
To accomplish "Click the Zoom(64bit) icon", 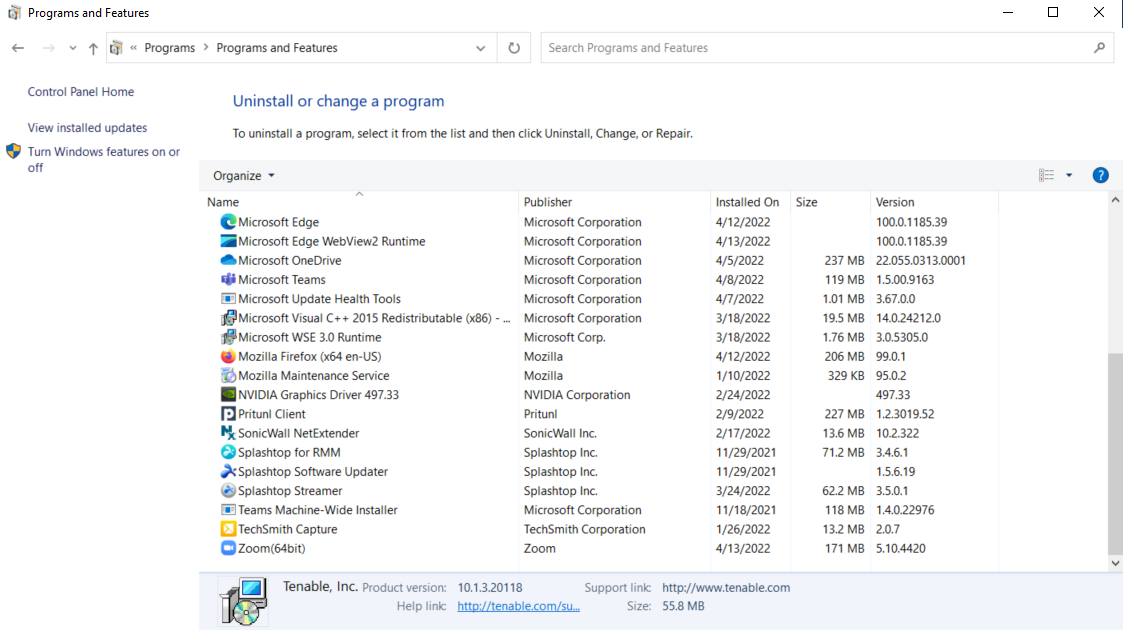I will point(228,548).
